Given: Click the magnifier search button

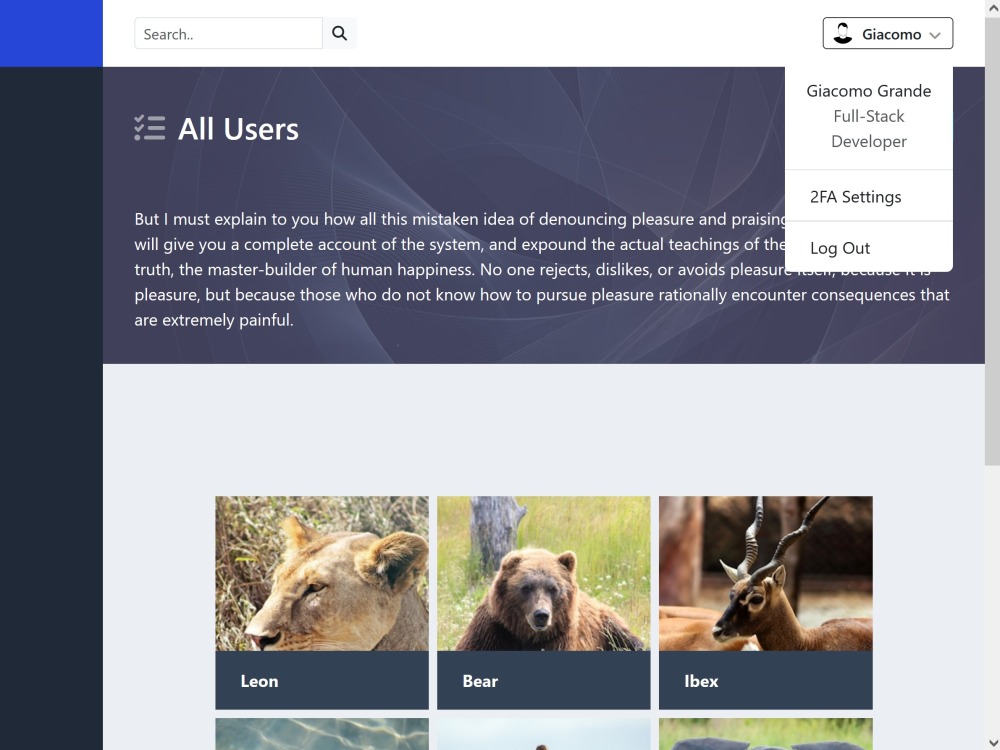Looking at the screenshot, I should pyautogui.click(x=339, y=33).
